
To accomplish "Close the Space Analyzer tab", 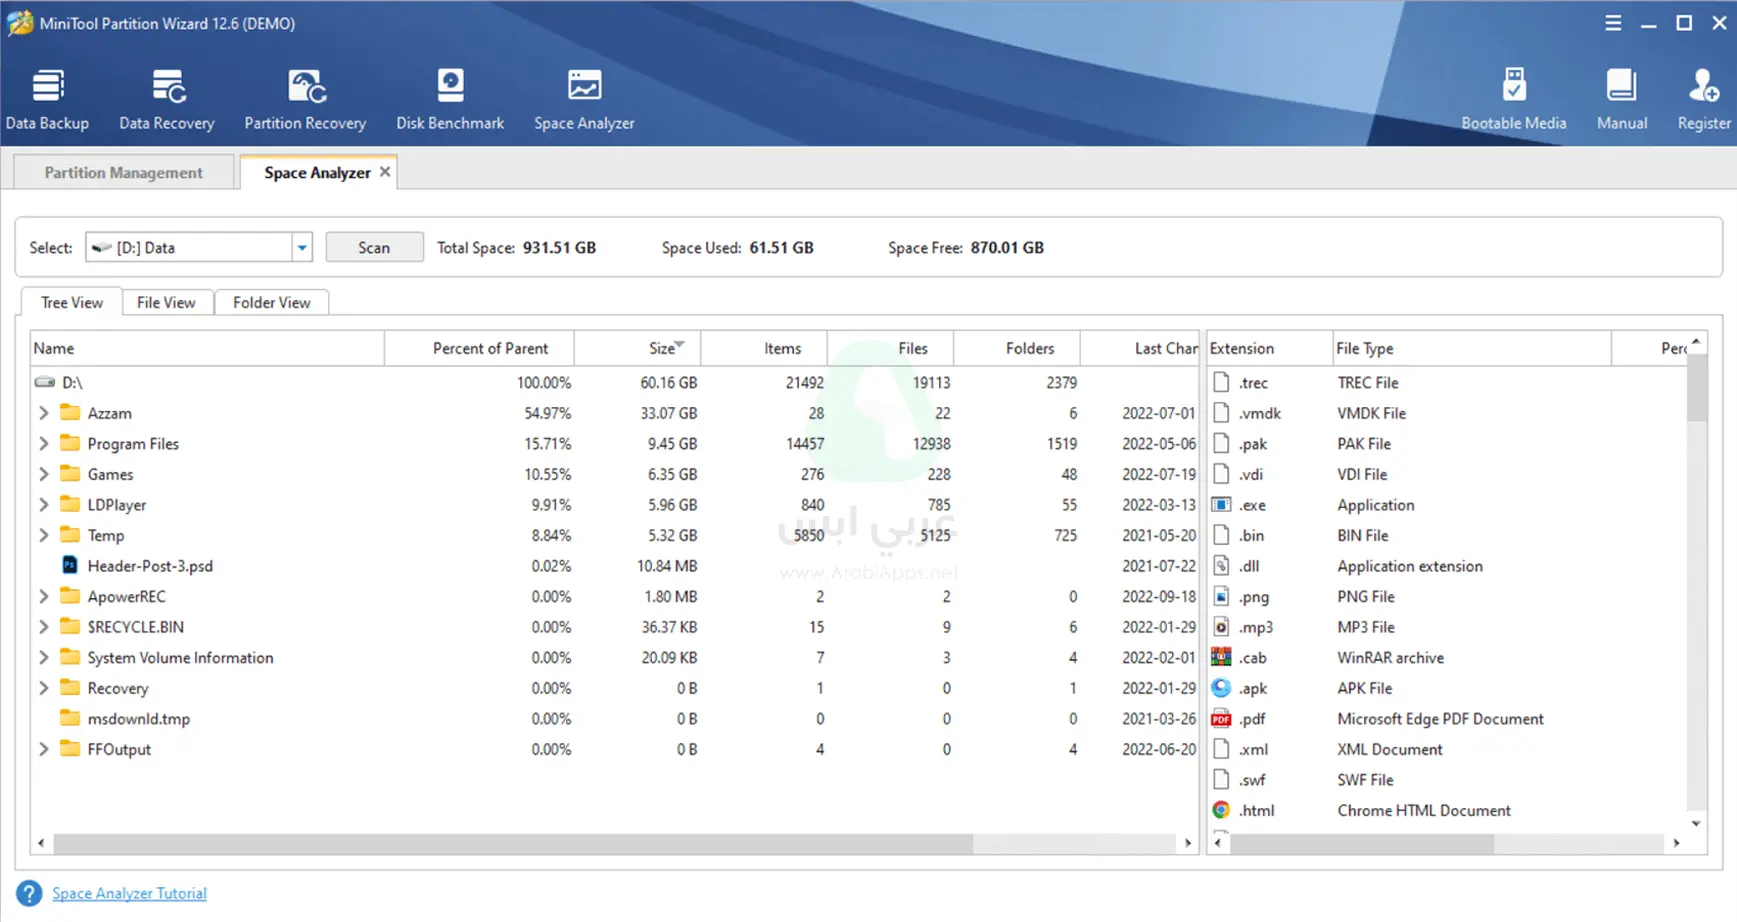I will [x=385, y=172].
